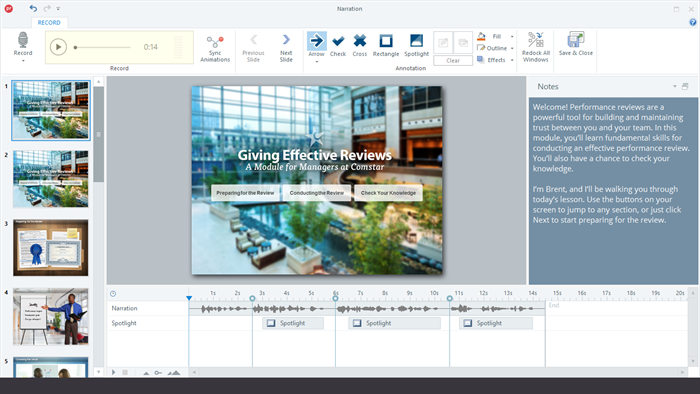Click the narration playback progress slider

tap(102, 47)
